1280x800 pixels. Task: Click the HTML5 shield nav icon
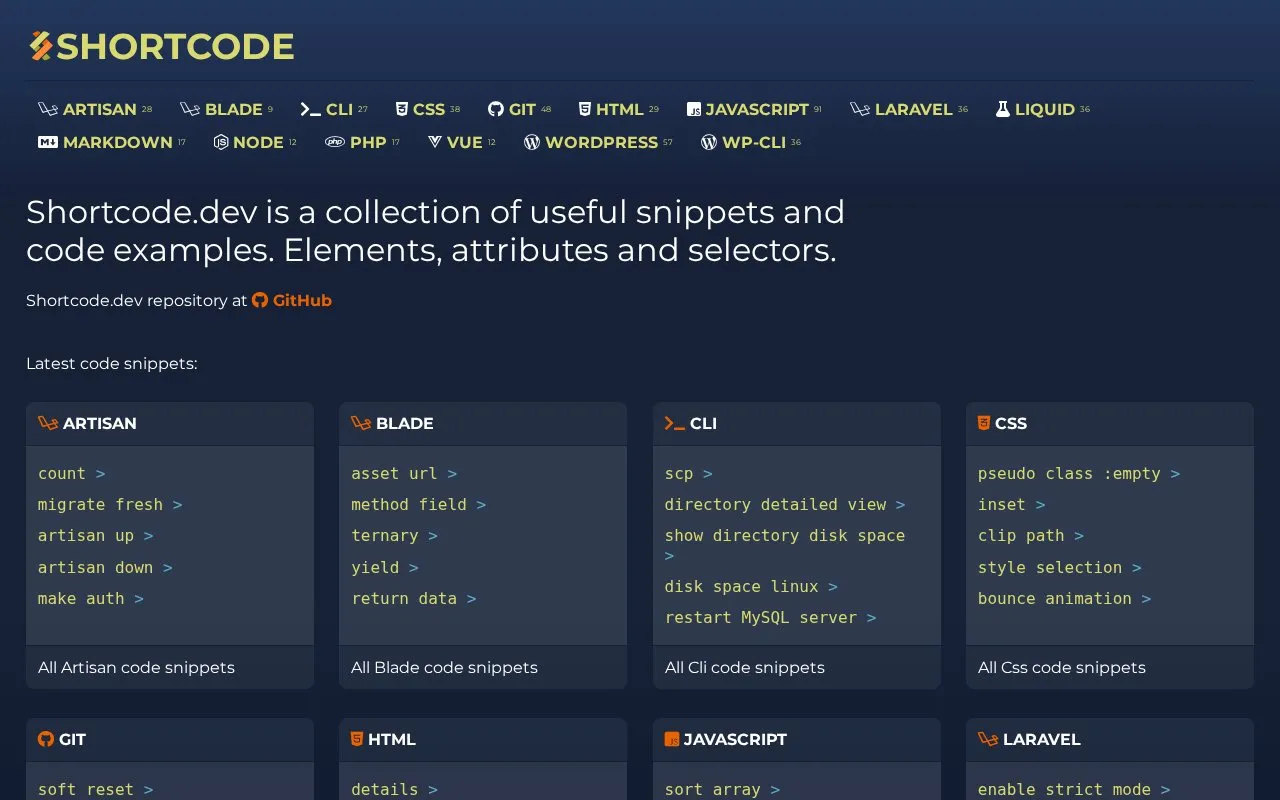[585, 109]
